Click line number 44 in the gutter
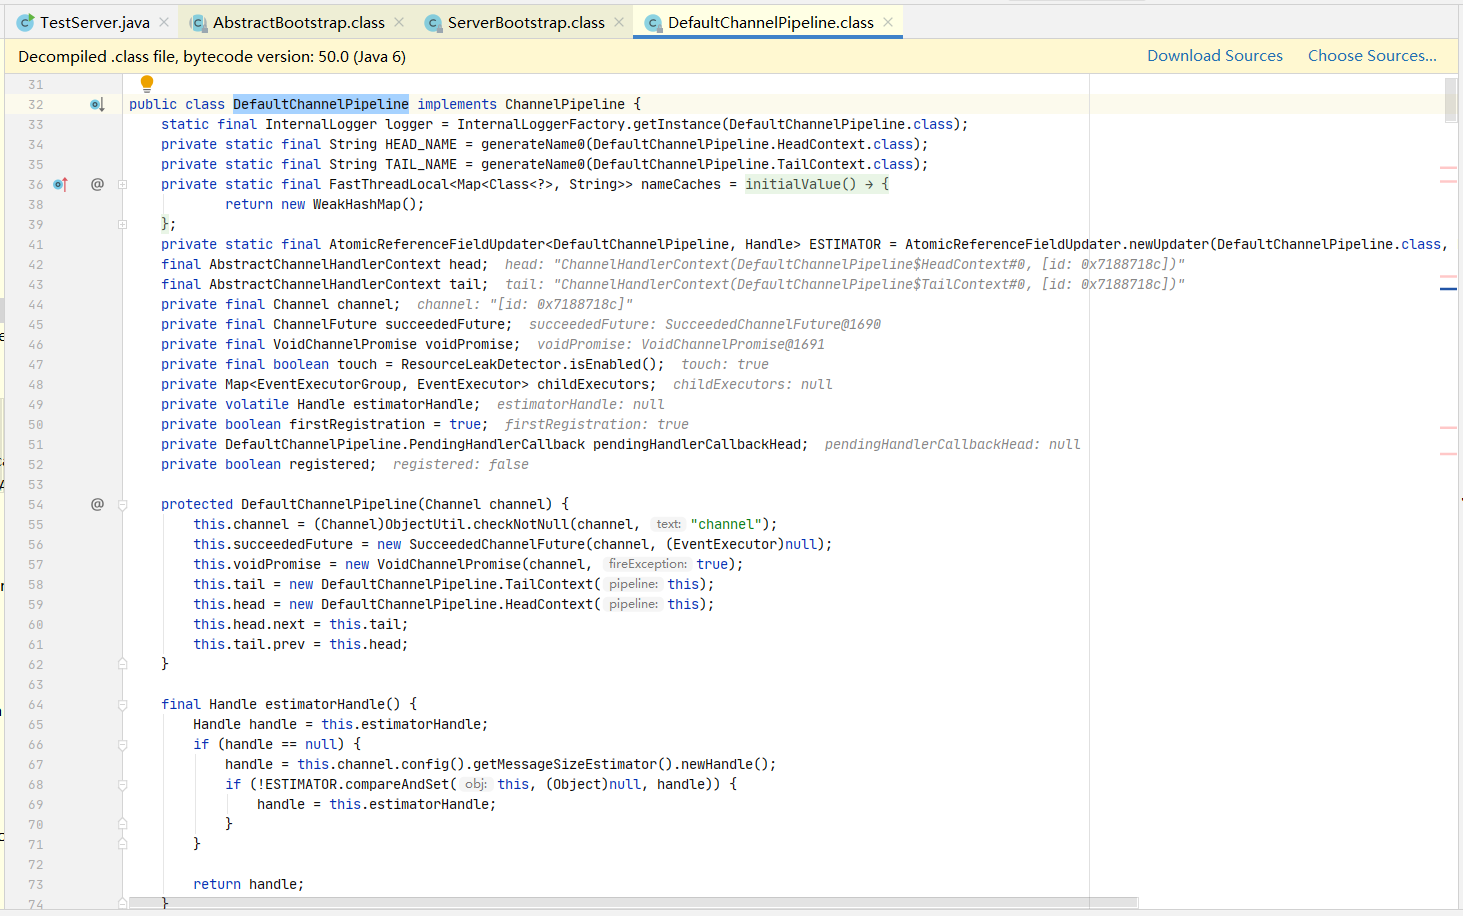 point(35,304)
